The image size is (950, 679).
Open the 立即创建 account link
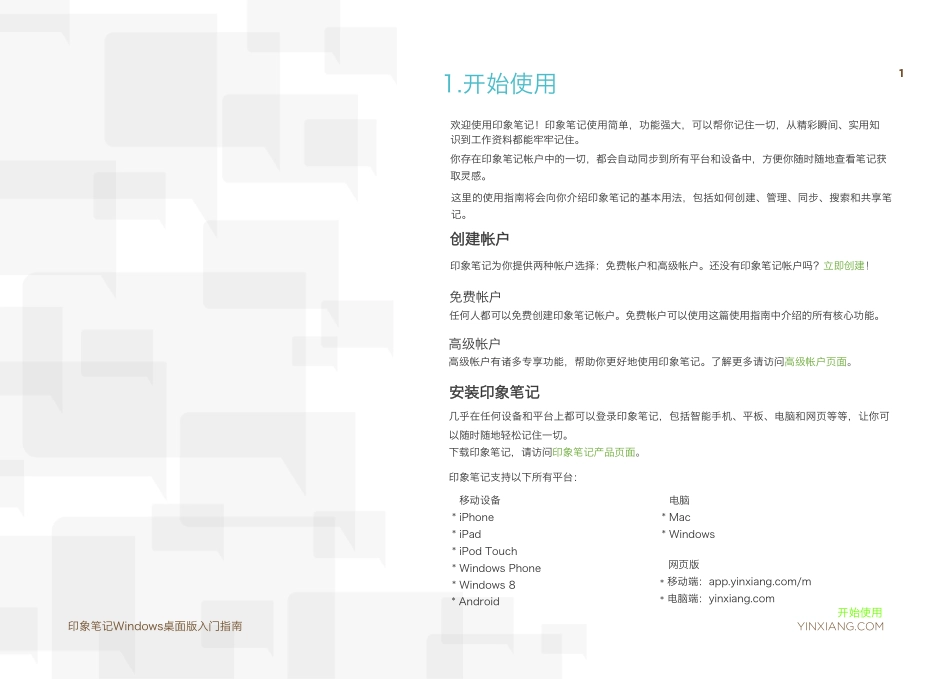(x=843, y=265)
